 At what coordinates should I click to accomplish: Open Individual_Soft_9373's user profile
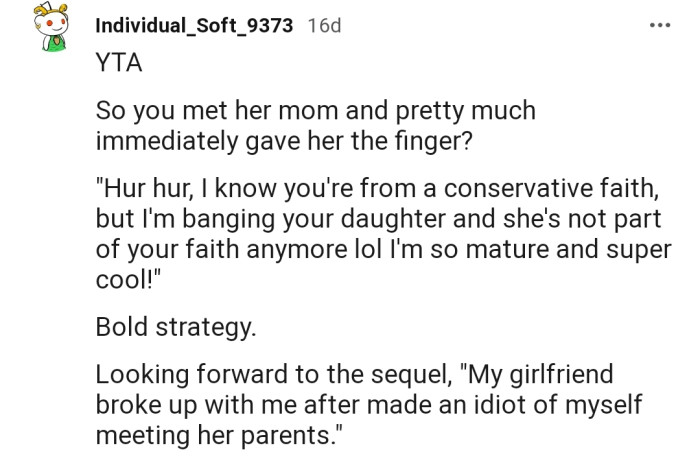(x=194, y=26)
